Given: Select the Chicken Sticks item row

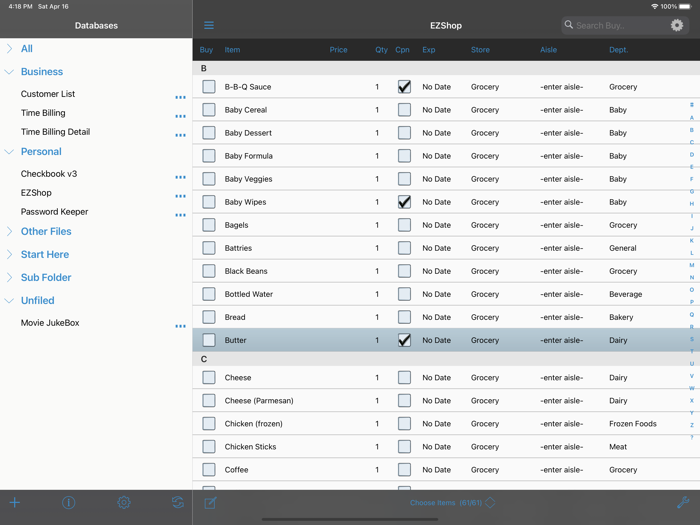Looking at the screenshot, I should pos(446,446).
